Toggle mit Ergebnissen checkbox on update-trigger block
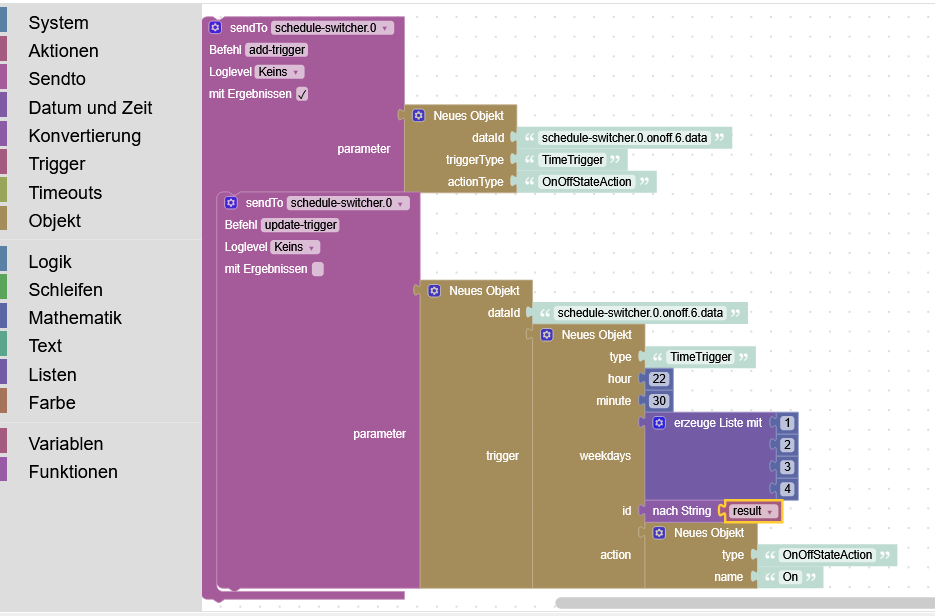Image resolution: width=935 pixels, height=616 pixels. (x=318, y=269)
